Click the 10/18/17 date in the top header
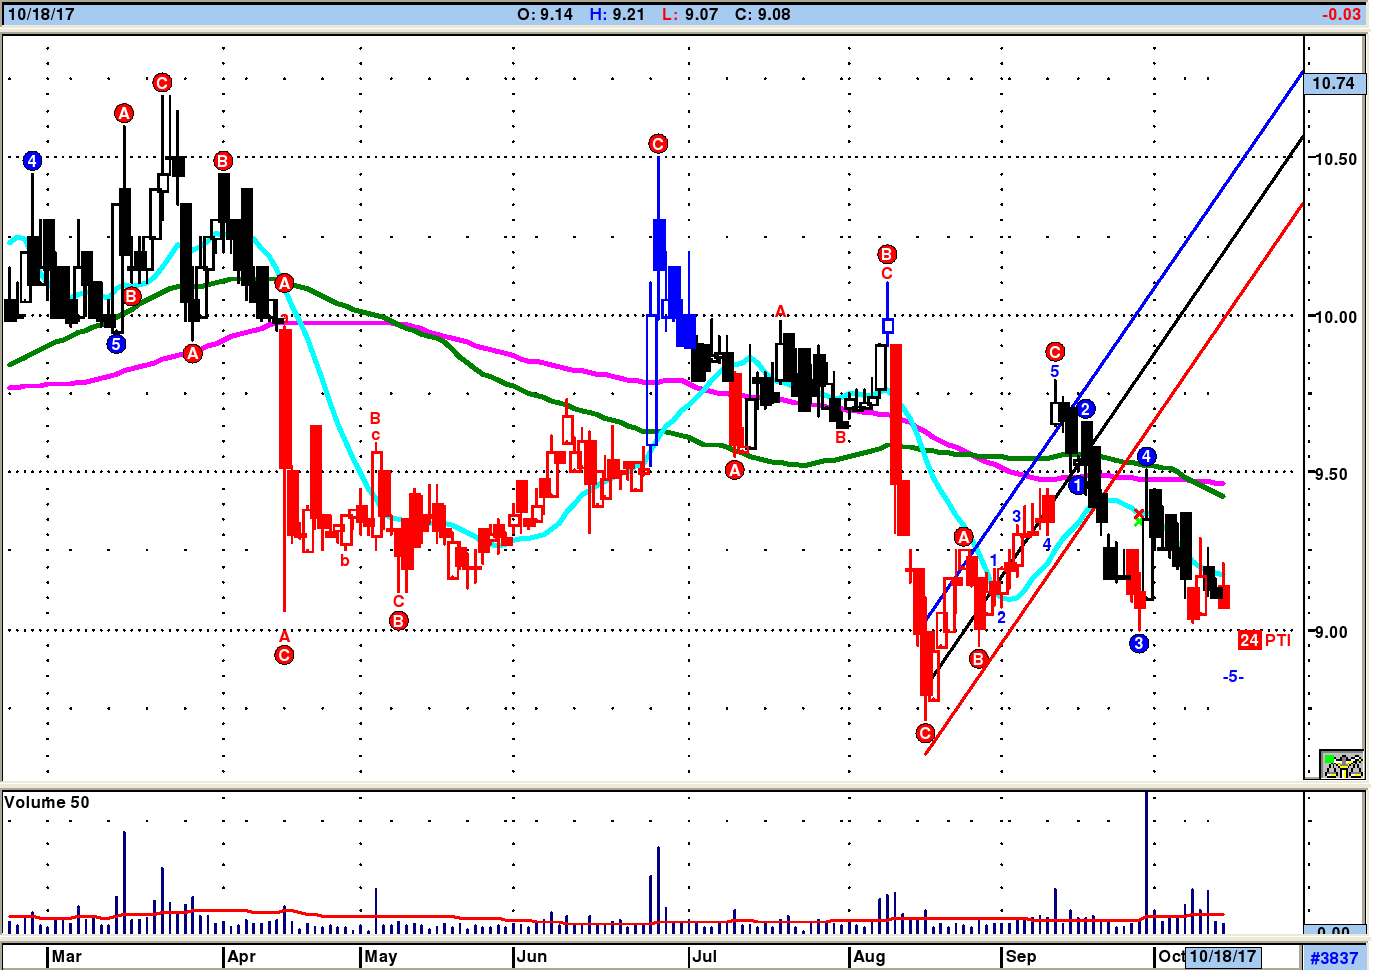Image resolution: width=1400 pixels, height=970 pixels. 40,14
